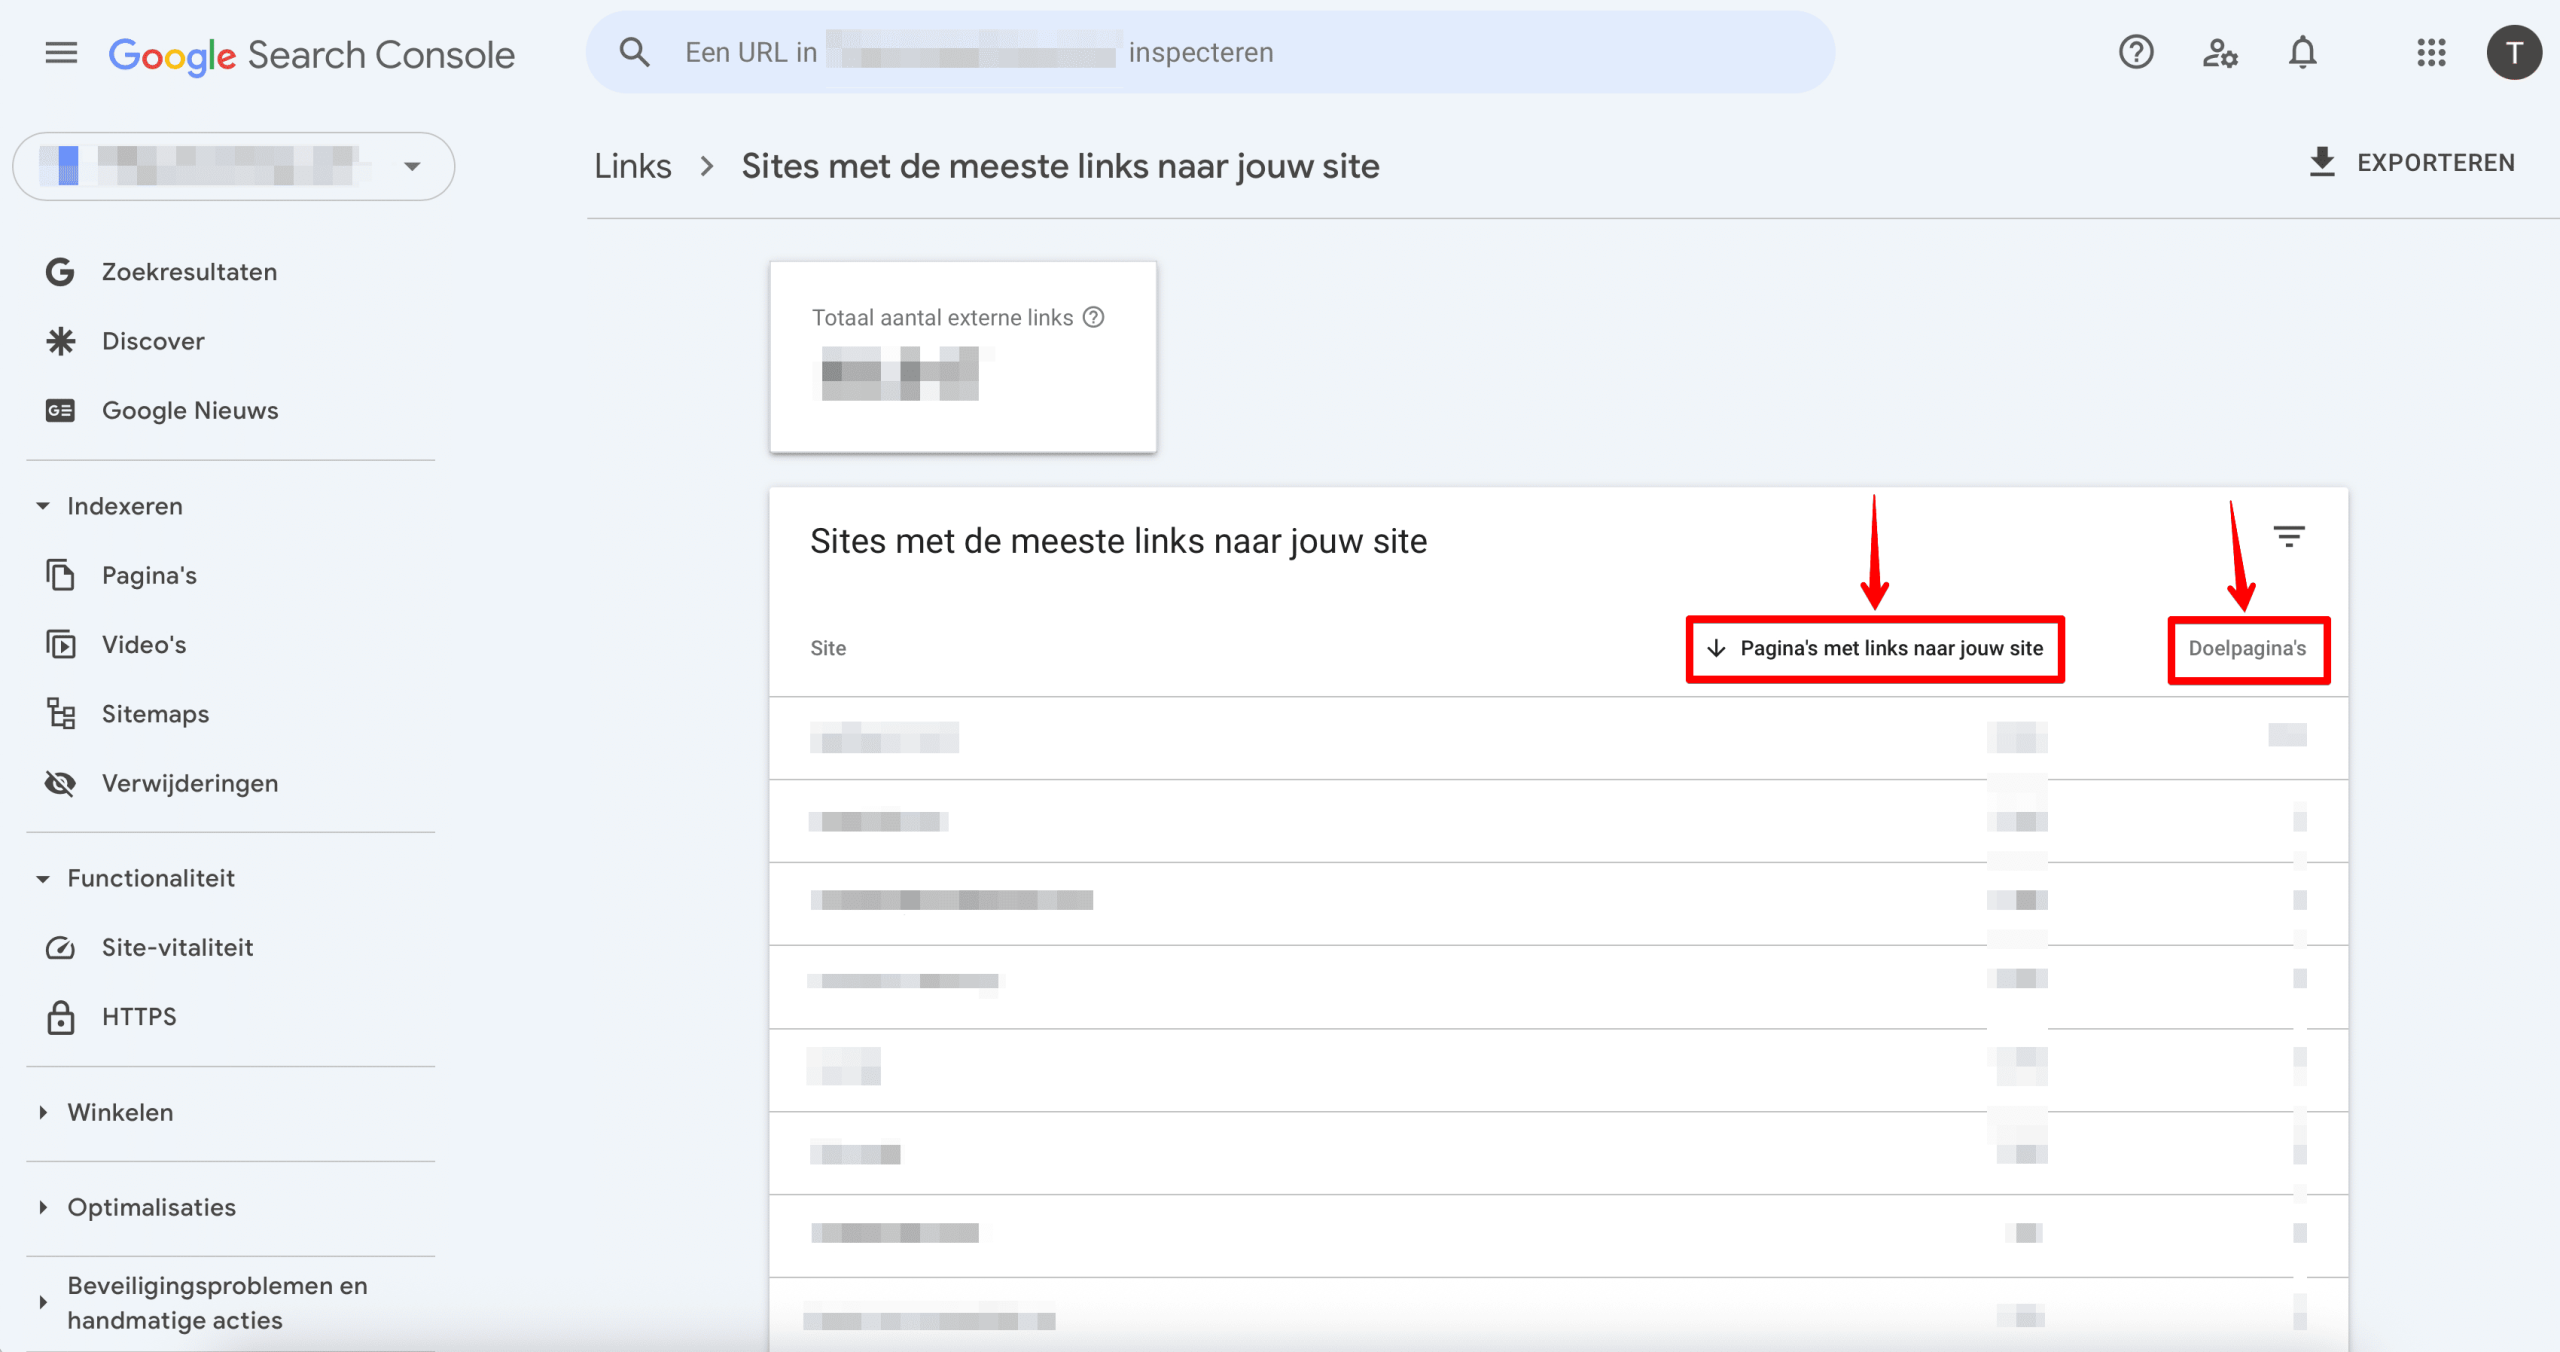Open the first site row in the table

(x=1558, y=738)
